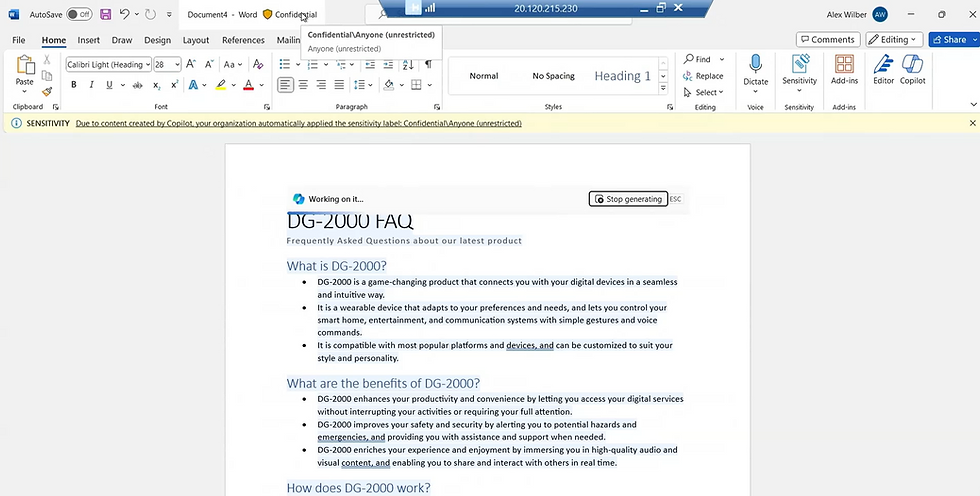Select the Normal style
Viewport: 980px width, 496px height.
pos(484,76)
